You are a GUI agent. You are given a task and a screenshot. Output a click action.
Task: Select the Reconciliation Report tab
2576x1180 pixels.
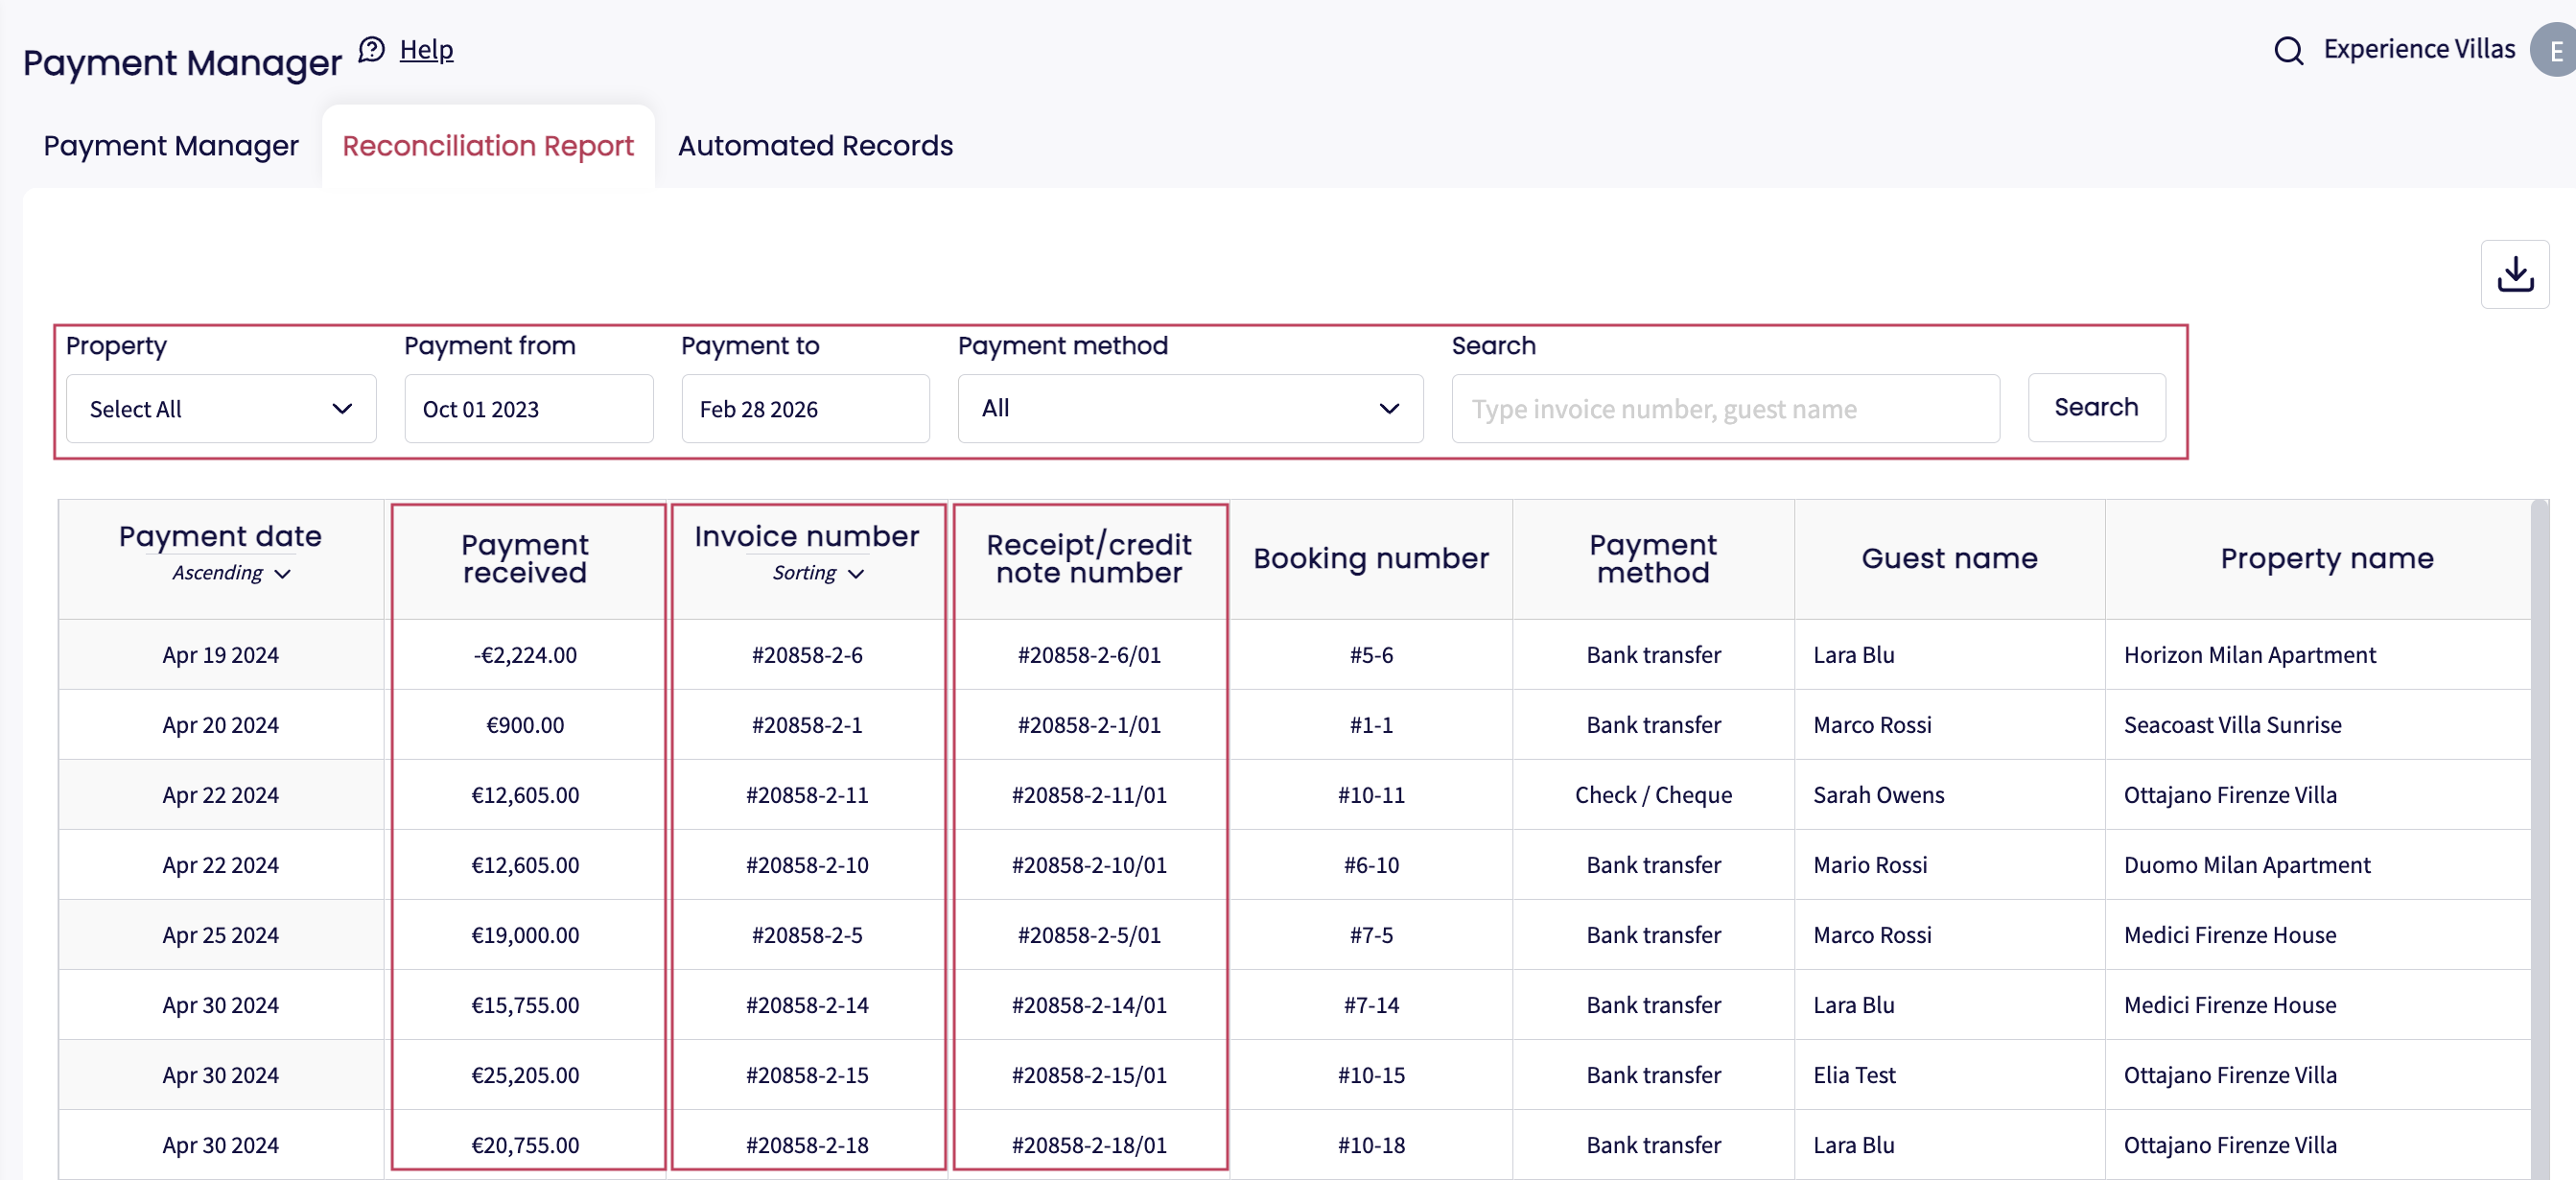tap(488, 146)
